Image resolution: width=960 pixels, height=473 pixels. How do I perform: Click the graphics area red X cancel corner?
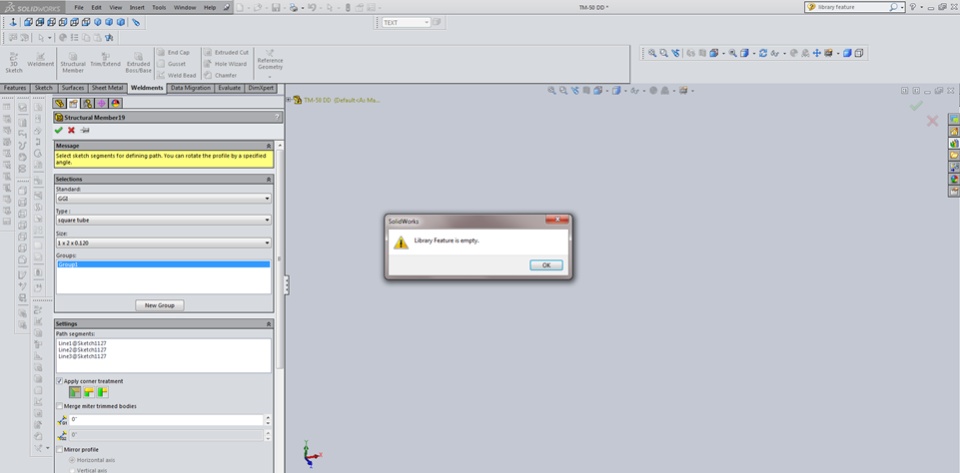tap(932, 121)
